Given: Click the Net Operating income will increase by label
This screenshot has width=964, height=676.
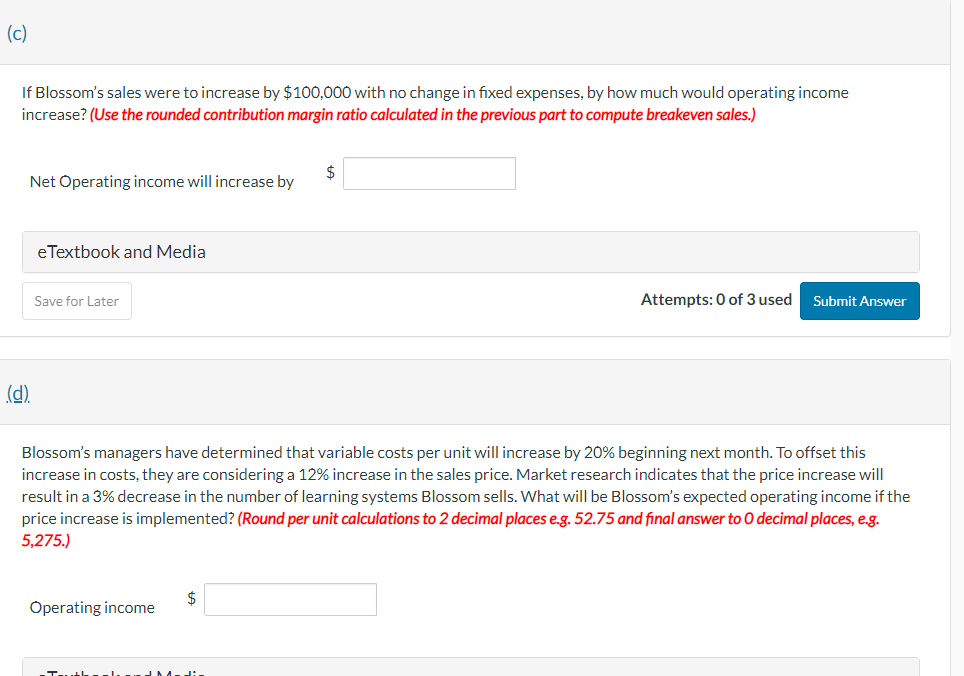Looking at the screenshot, I should point(161,181).
